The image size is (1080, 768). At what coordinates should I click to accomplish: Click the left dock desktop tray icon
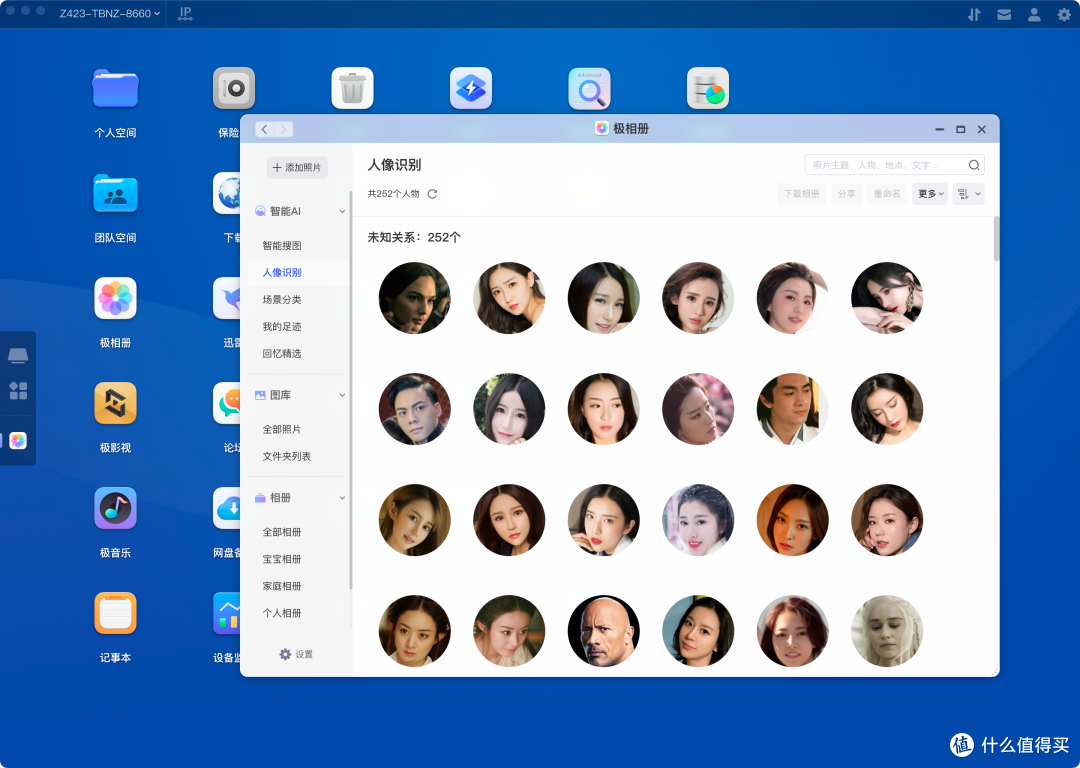[18, 355]
